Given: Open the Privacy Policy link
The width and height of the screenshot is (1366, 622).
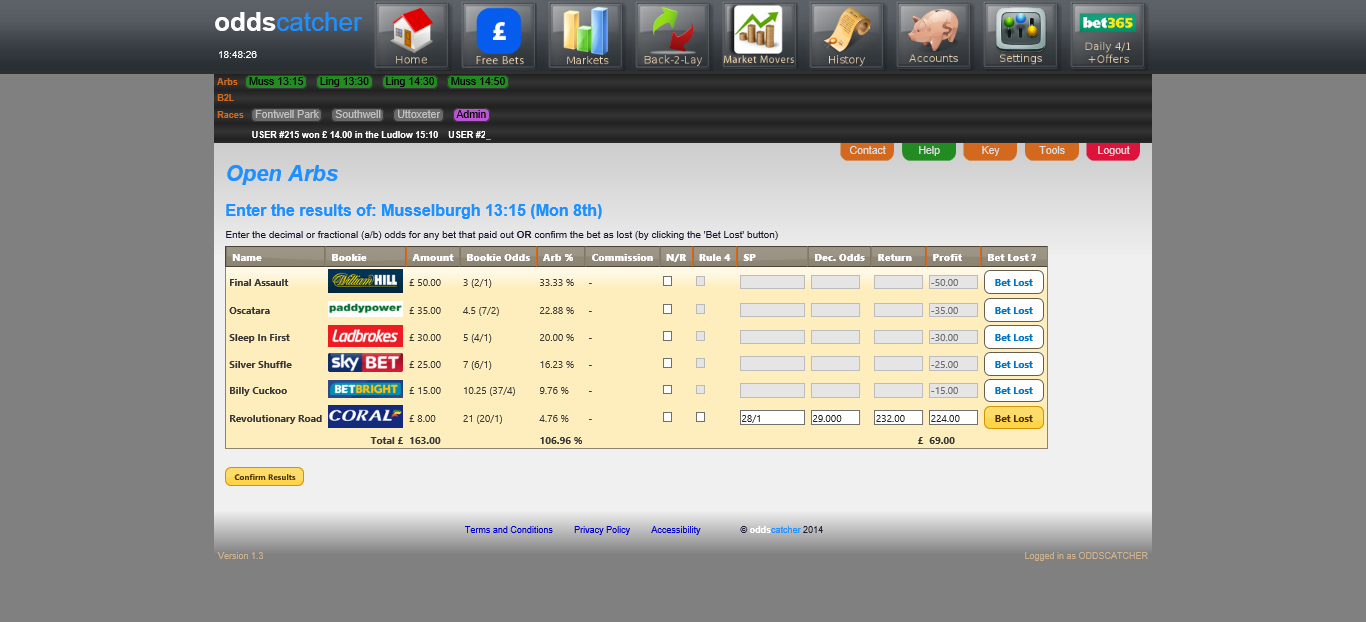Looking at the screenshot, I should (x=602, y=530).
